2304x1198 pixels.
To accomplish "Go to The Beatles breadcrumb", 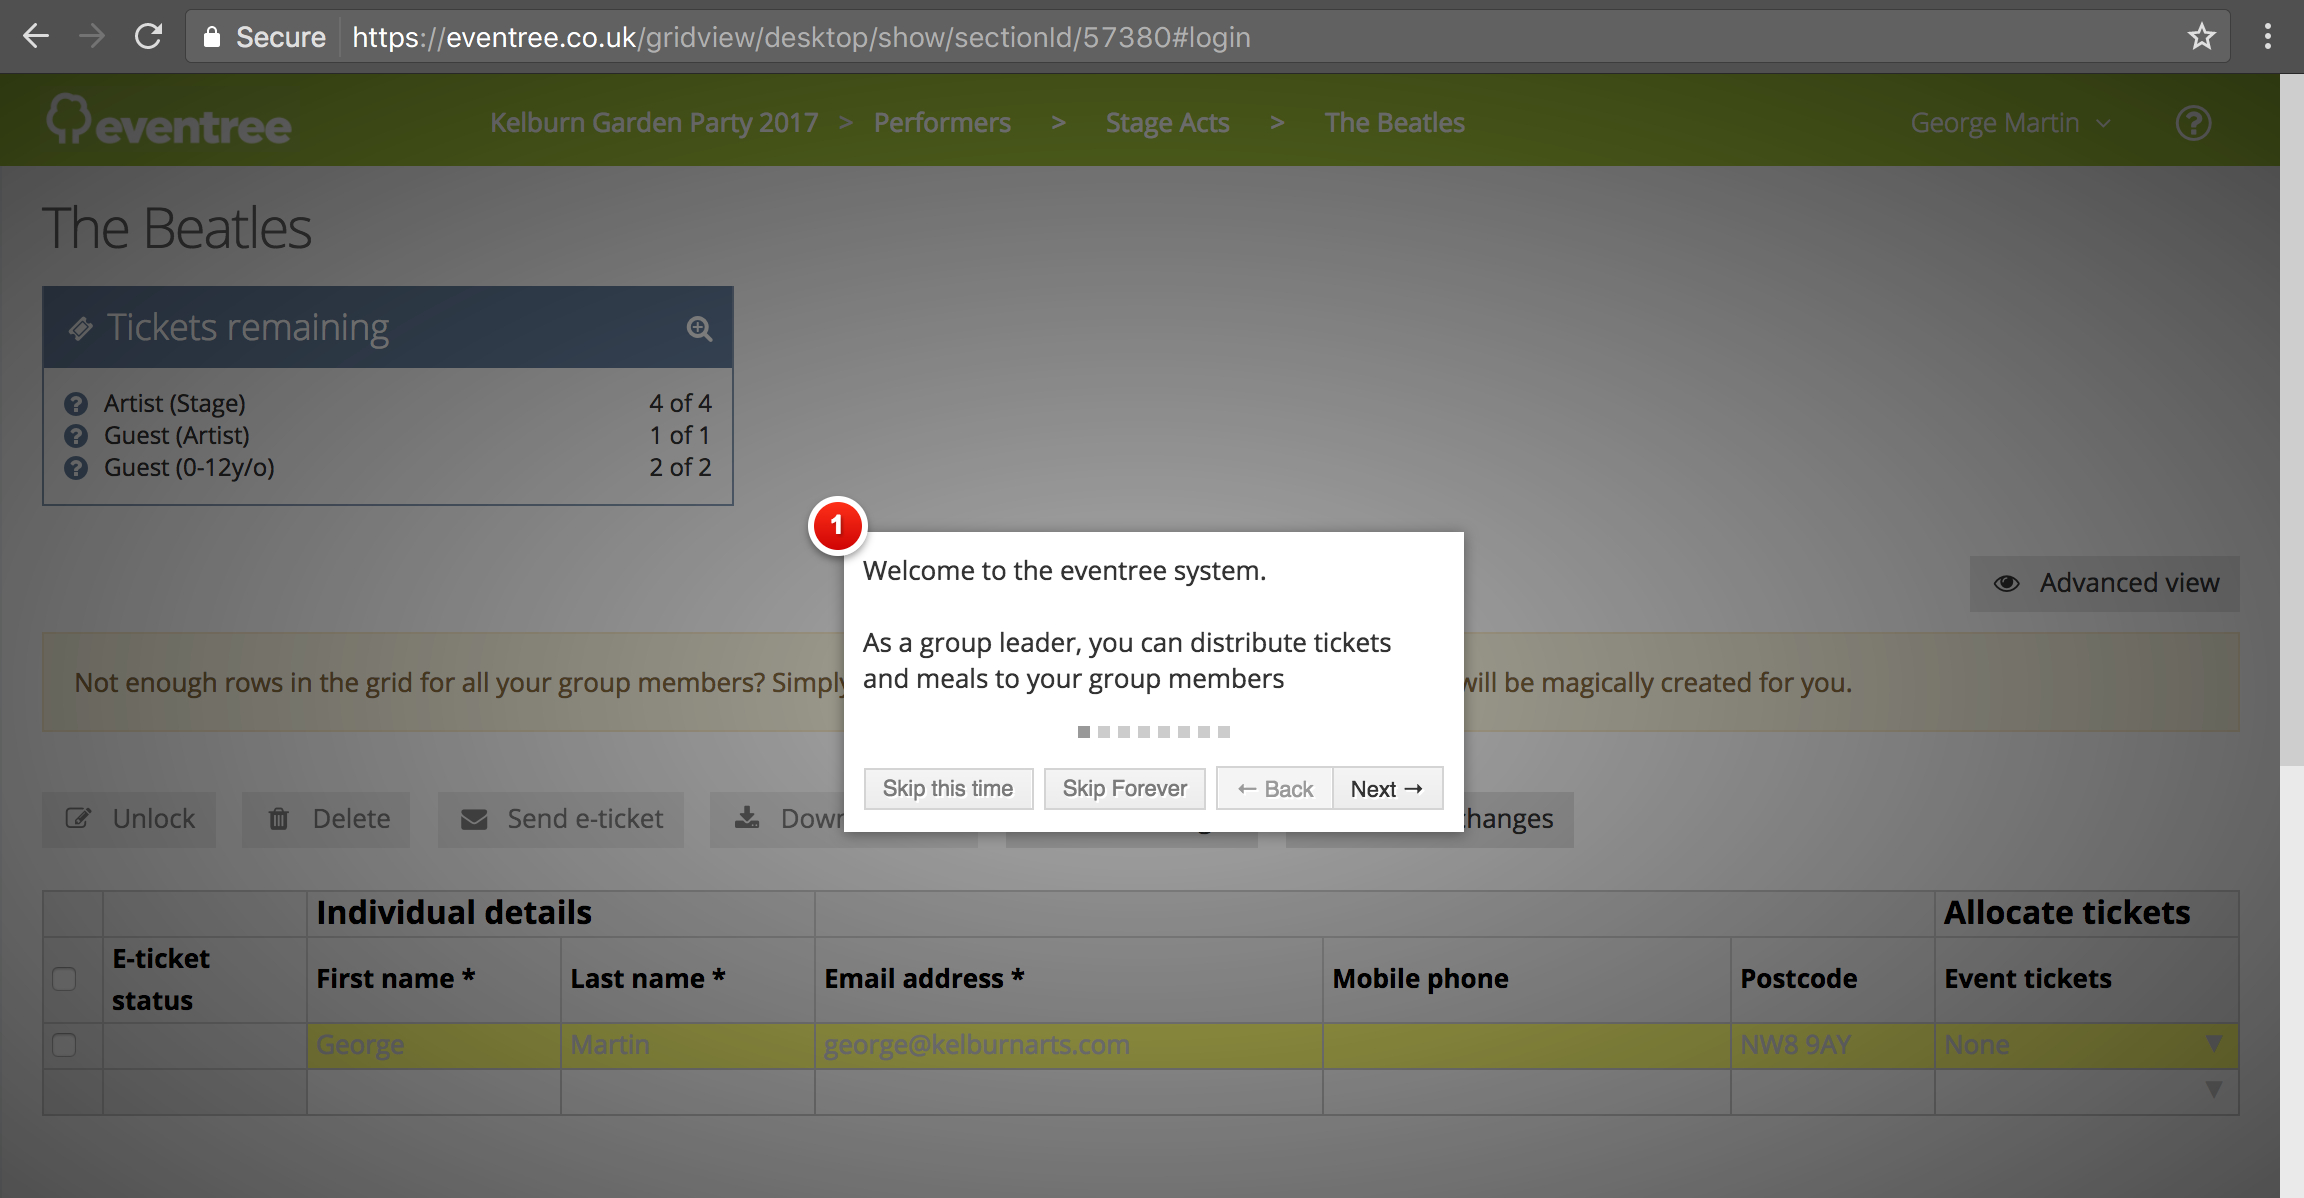I will (1394, 123).
